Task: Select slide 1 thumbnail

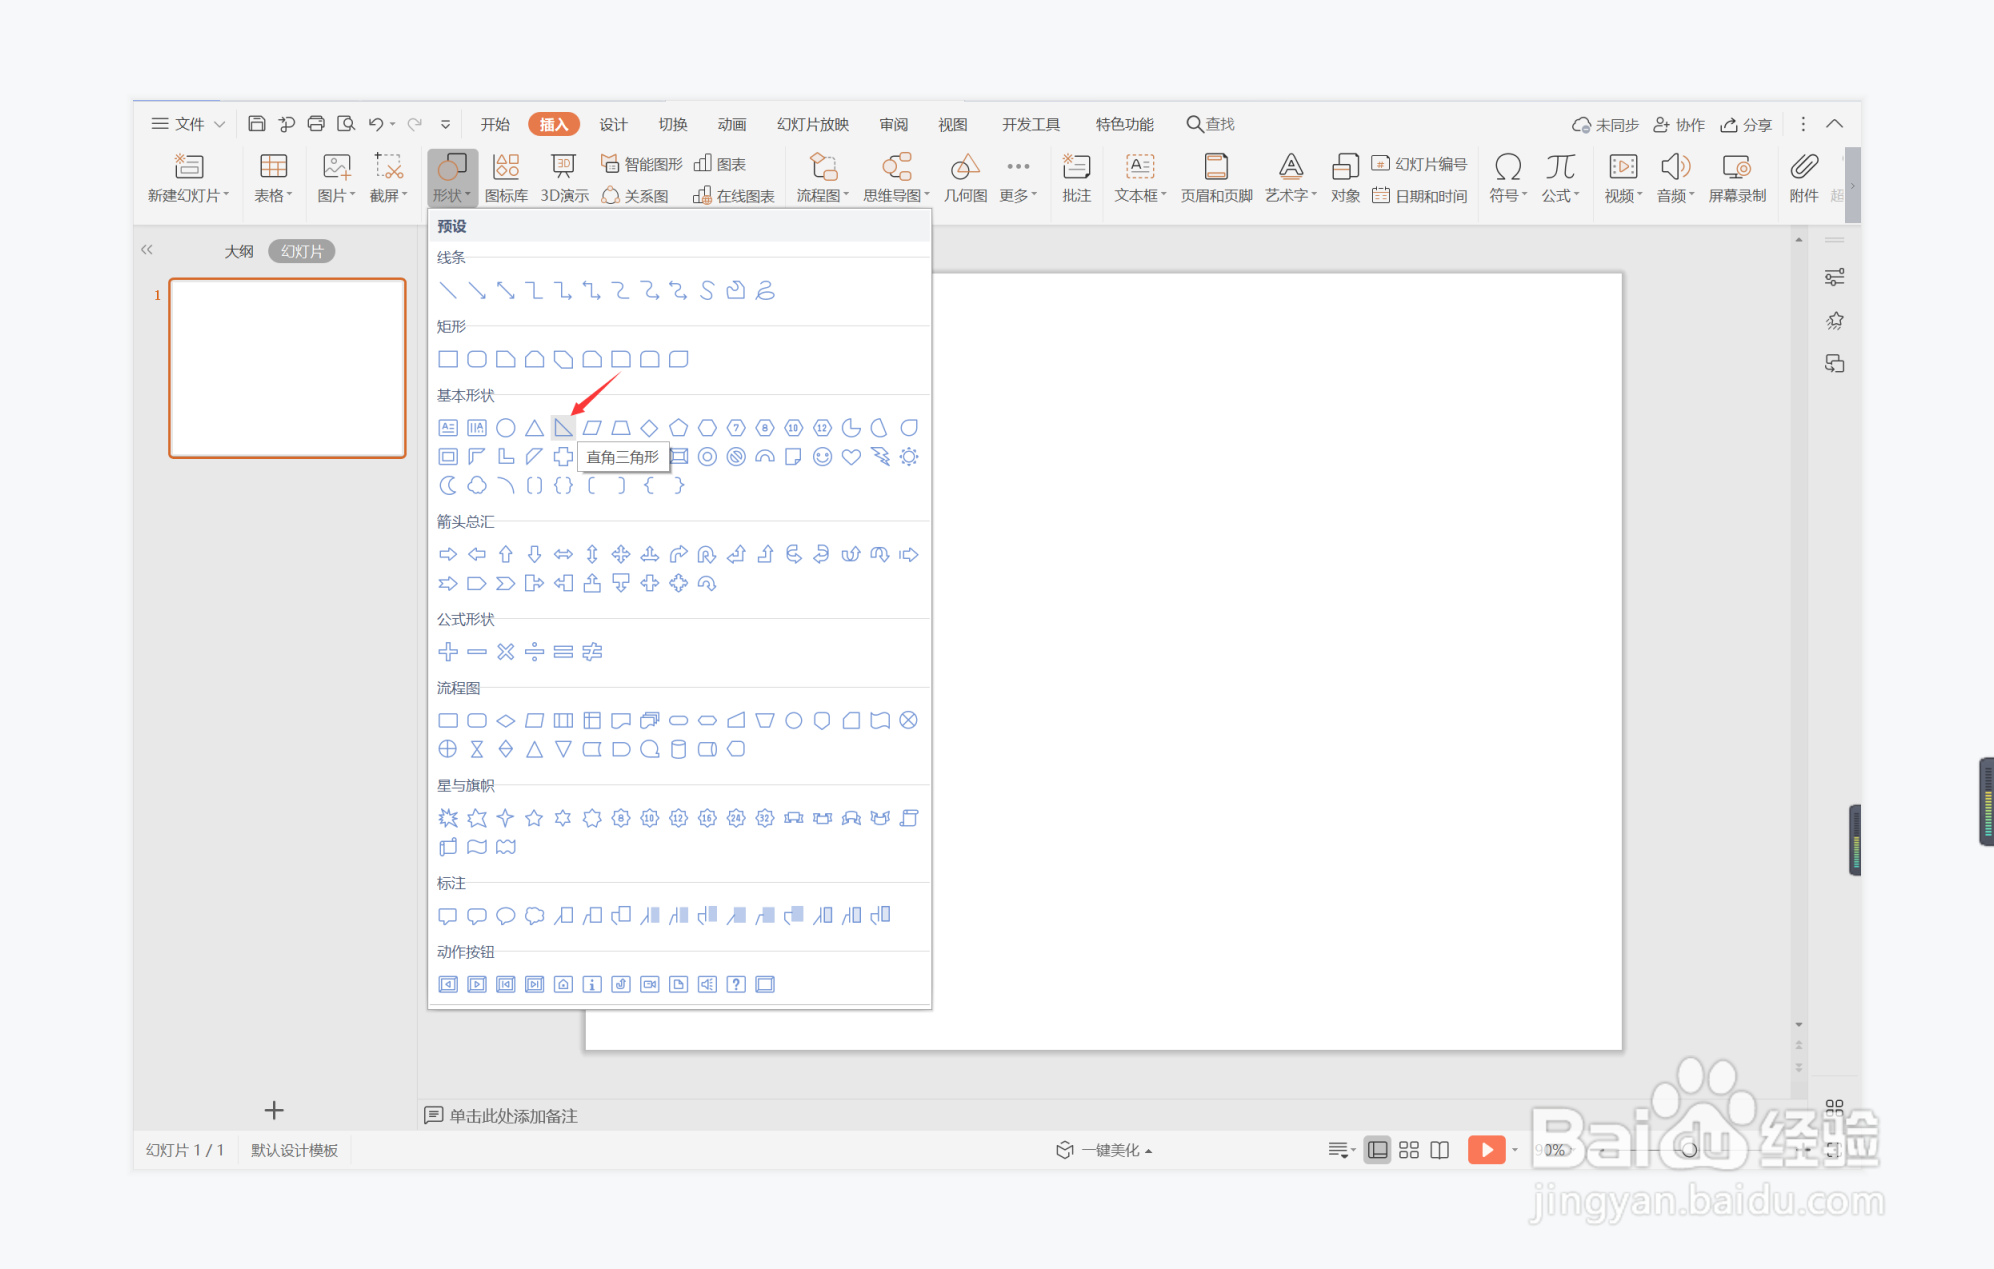Action: (x=287, y=368)
